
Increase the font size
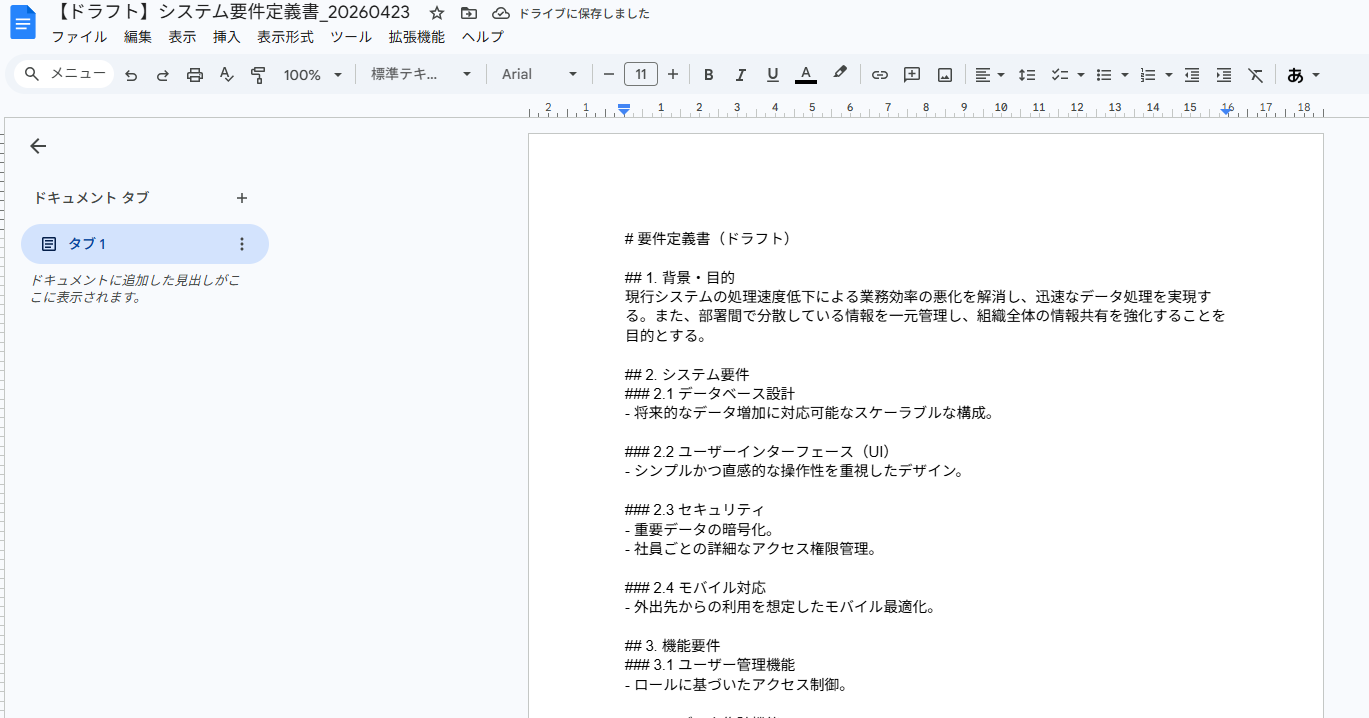[x=673, y=74]
